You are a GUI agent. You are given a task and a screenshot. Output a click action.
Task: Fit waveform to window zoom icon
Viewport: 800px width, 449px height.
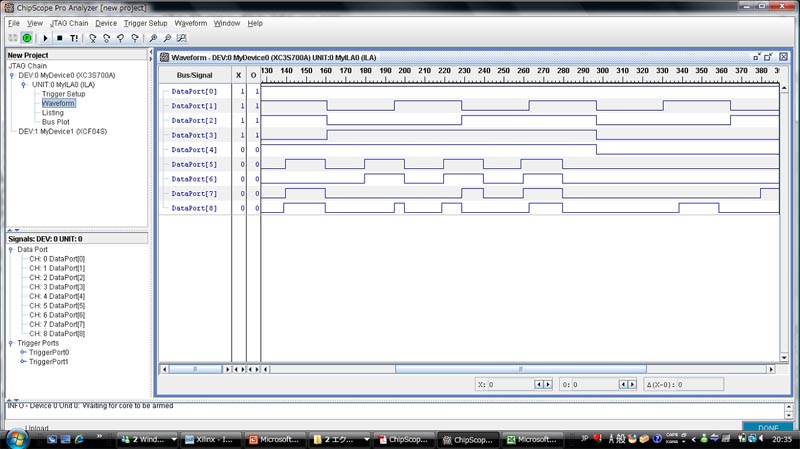pyautogui.click(x=181, y=38)
